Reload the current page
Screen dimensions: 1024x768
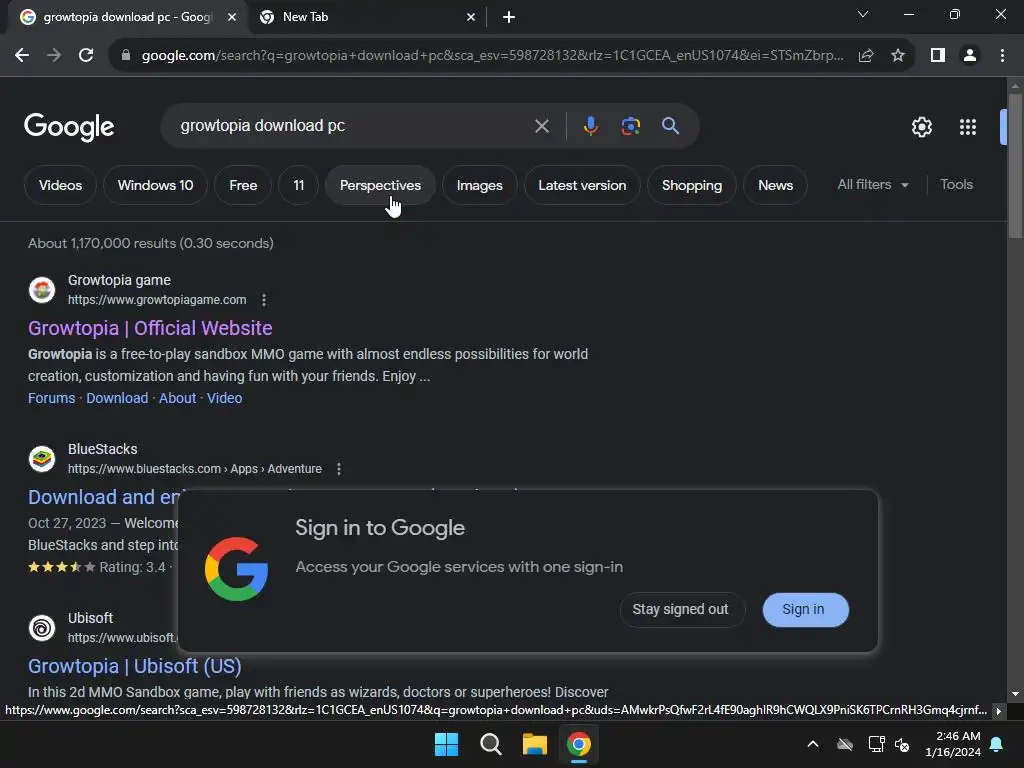(86, 56)
